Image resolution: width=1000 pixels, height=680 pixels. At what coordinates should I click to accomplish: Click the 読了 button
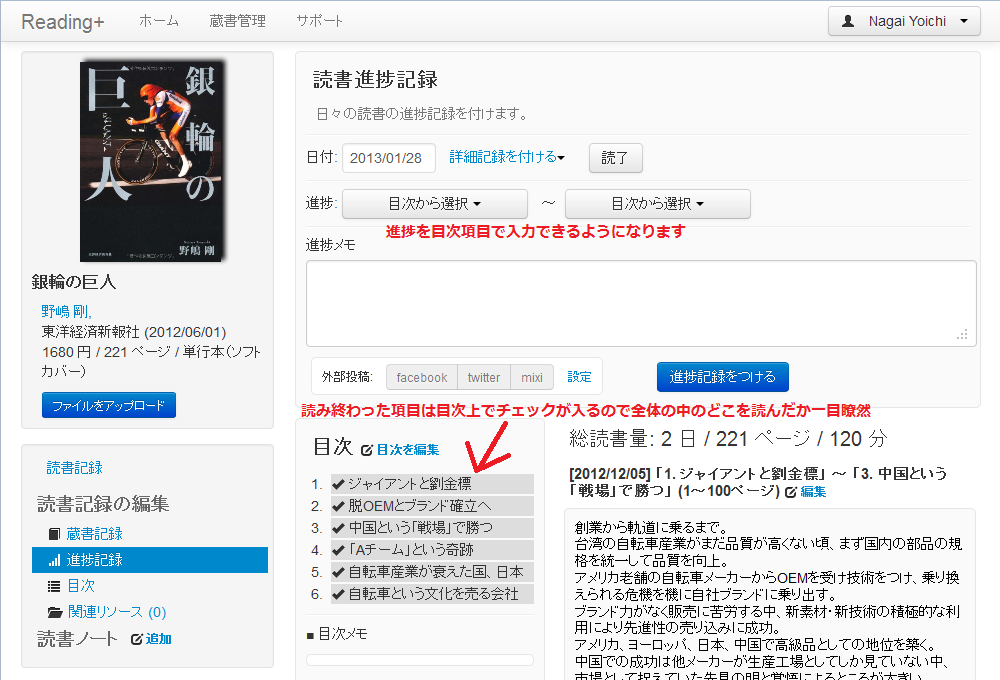point(615,158)
